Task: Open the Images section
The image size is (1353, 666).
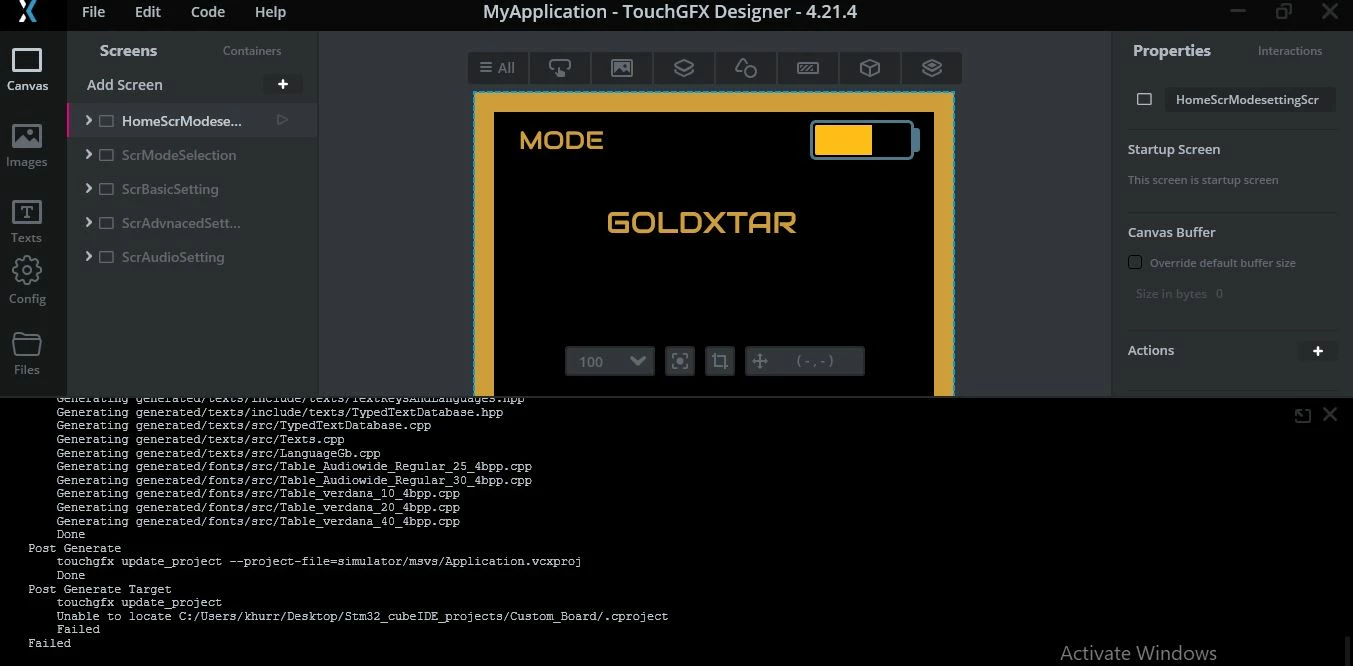Action: pyautogui.click(x=27, y=145)
